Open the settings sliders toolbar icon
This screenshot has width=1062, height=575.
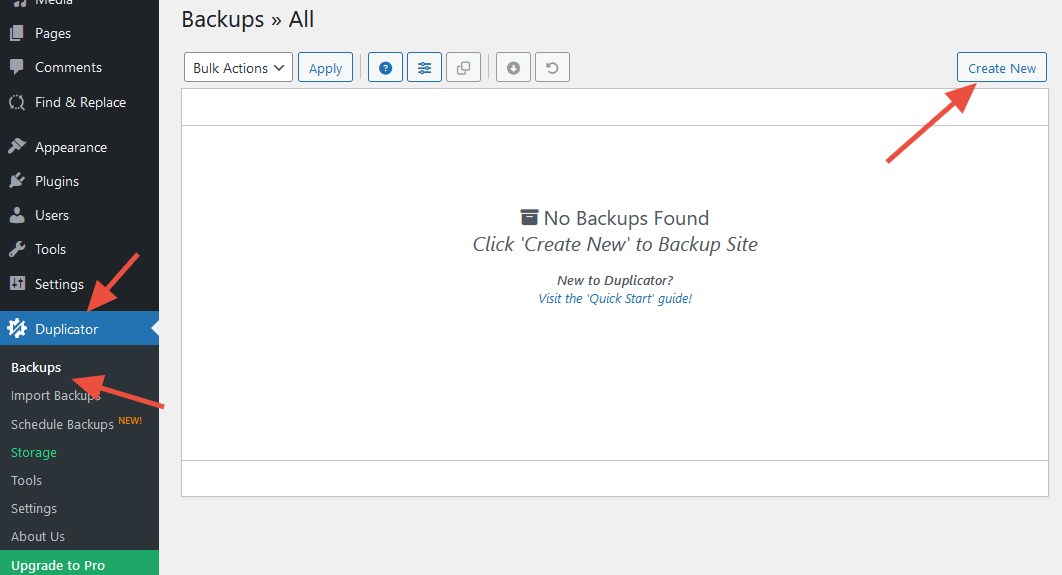tap(425, 68)
